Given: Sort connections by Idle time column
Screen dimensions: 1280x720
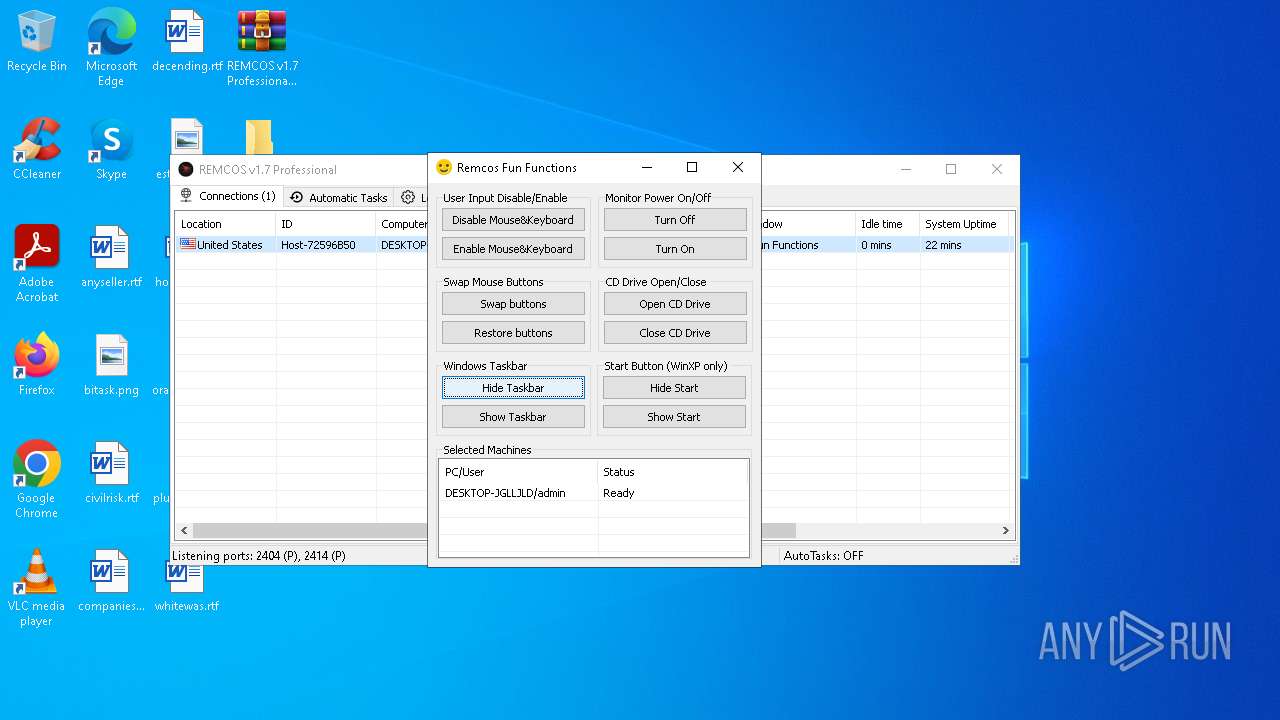Looking at the screenshot, I should coord(887,224).
